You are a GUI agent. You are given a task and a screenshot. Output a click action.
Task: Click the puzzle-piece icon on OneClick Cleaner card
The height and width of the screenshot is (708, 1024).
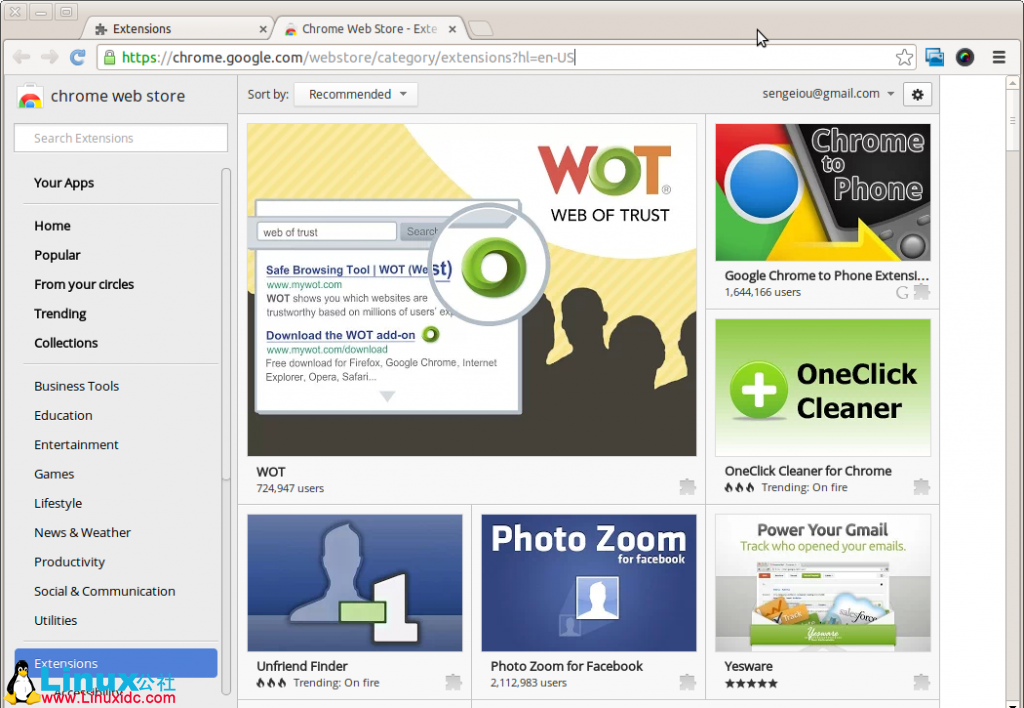click(x=921, y=487)
